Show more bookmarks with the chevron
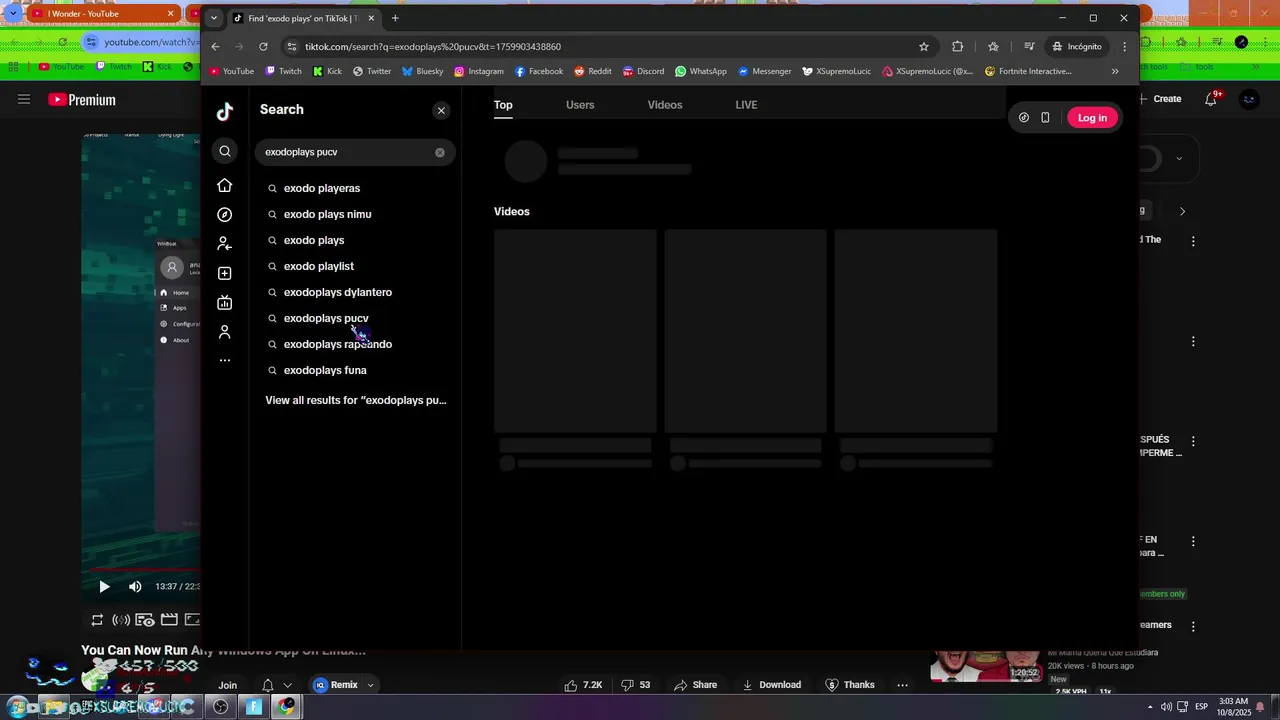This screenshot has height=720, width=1280. [1115, 71]
